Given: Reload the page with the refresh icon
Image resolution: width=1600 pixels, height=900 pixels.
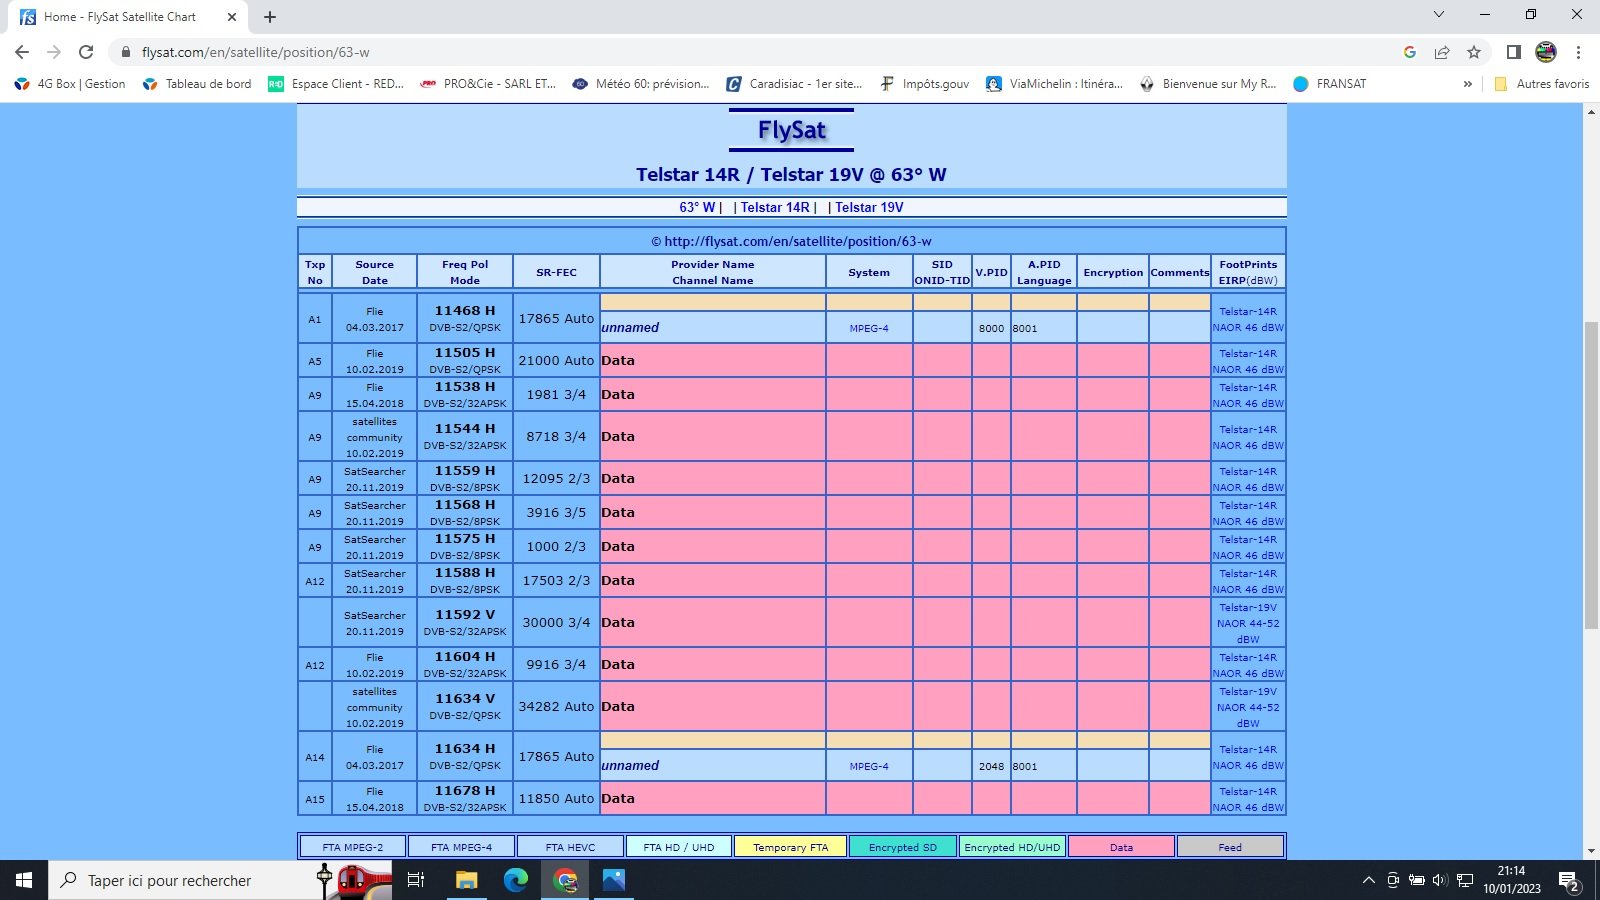Looking at the screenshot, I should click(x=86, y=52).
